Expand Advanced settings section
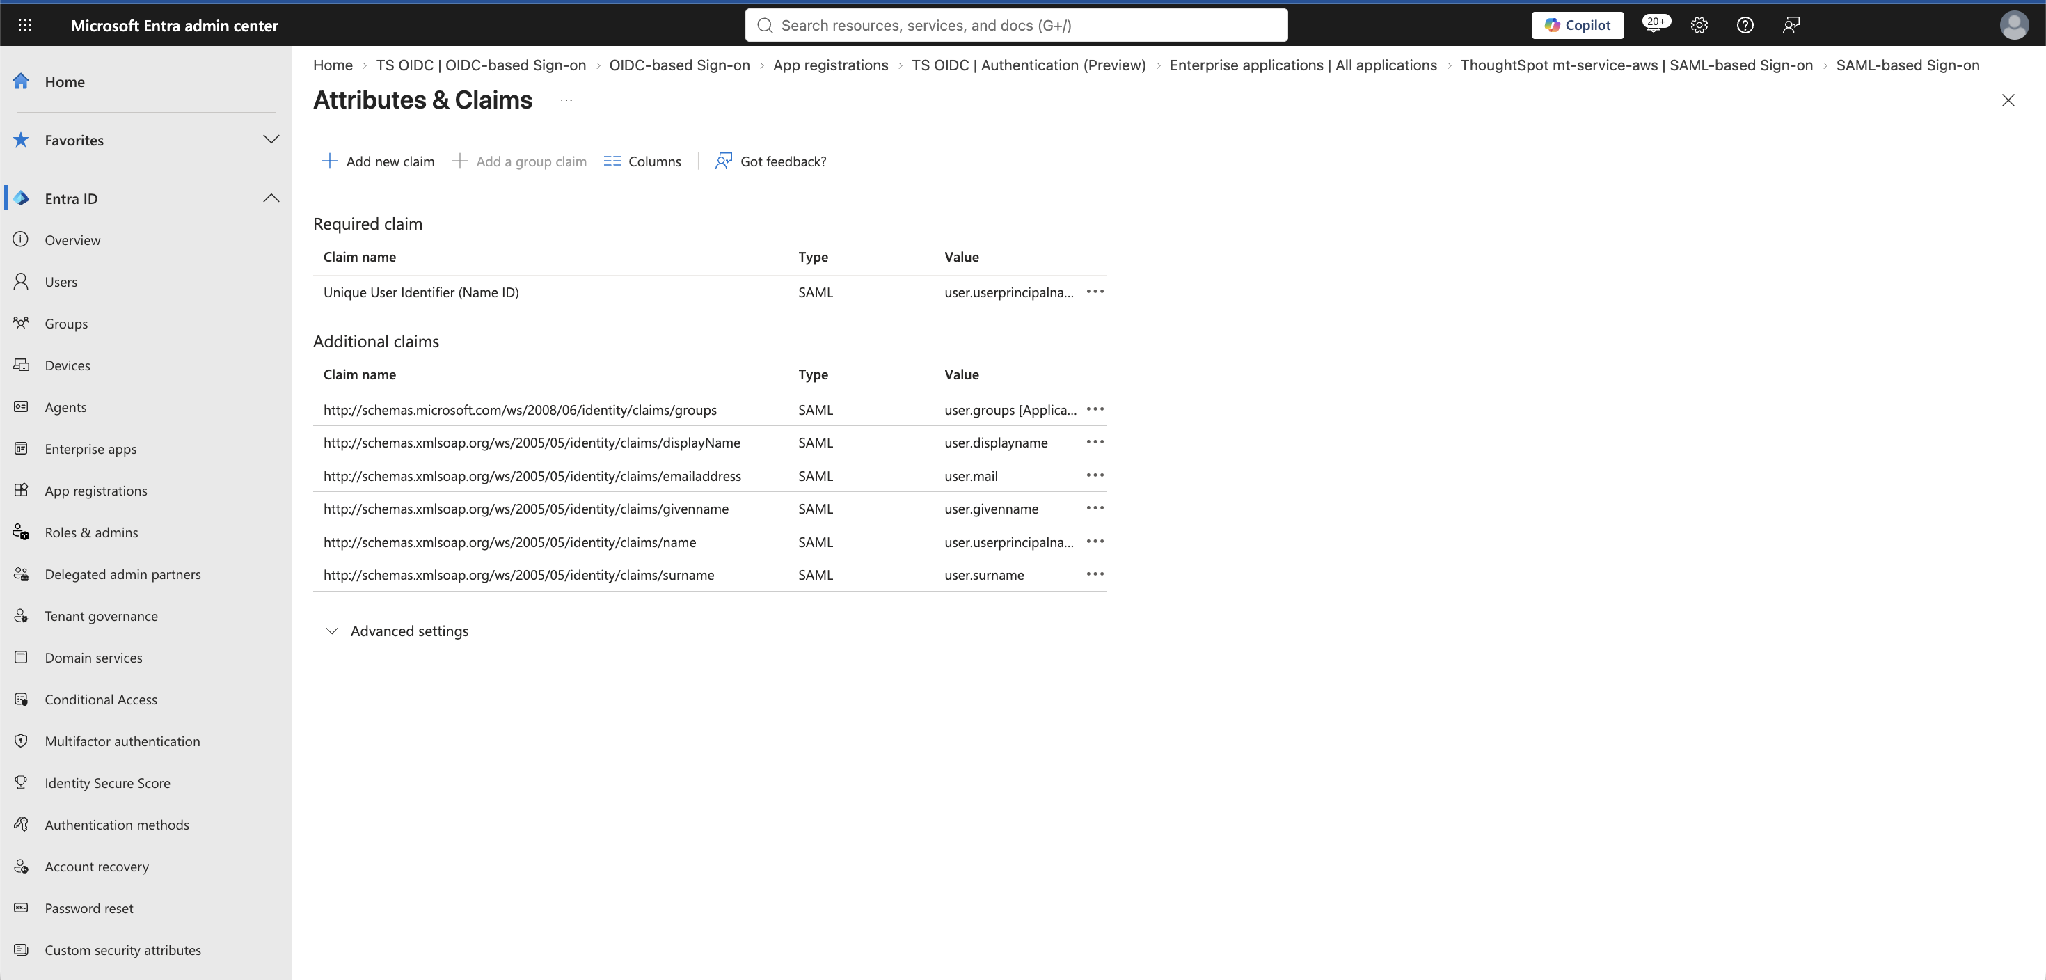 (x=398, y=631)
